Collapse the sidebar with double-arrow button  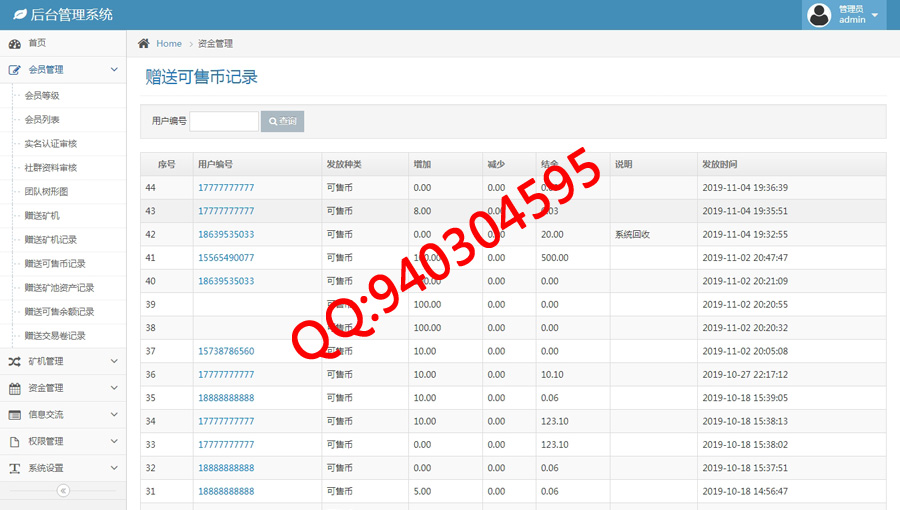(x=63, y=491)
